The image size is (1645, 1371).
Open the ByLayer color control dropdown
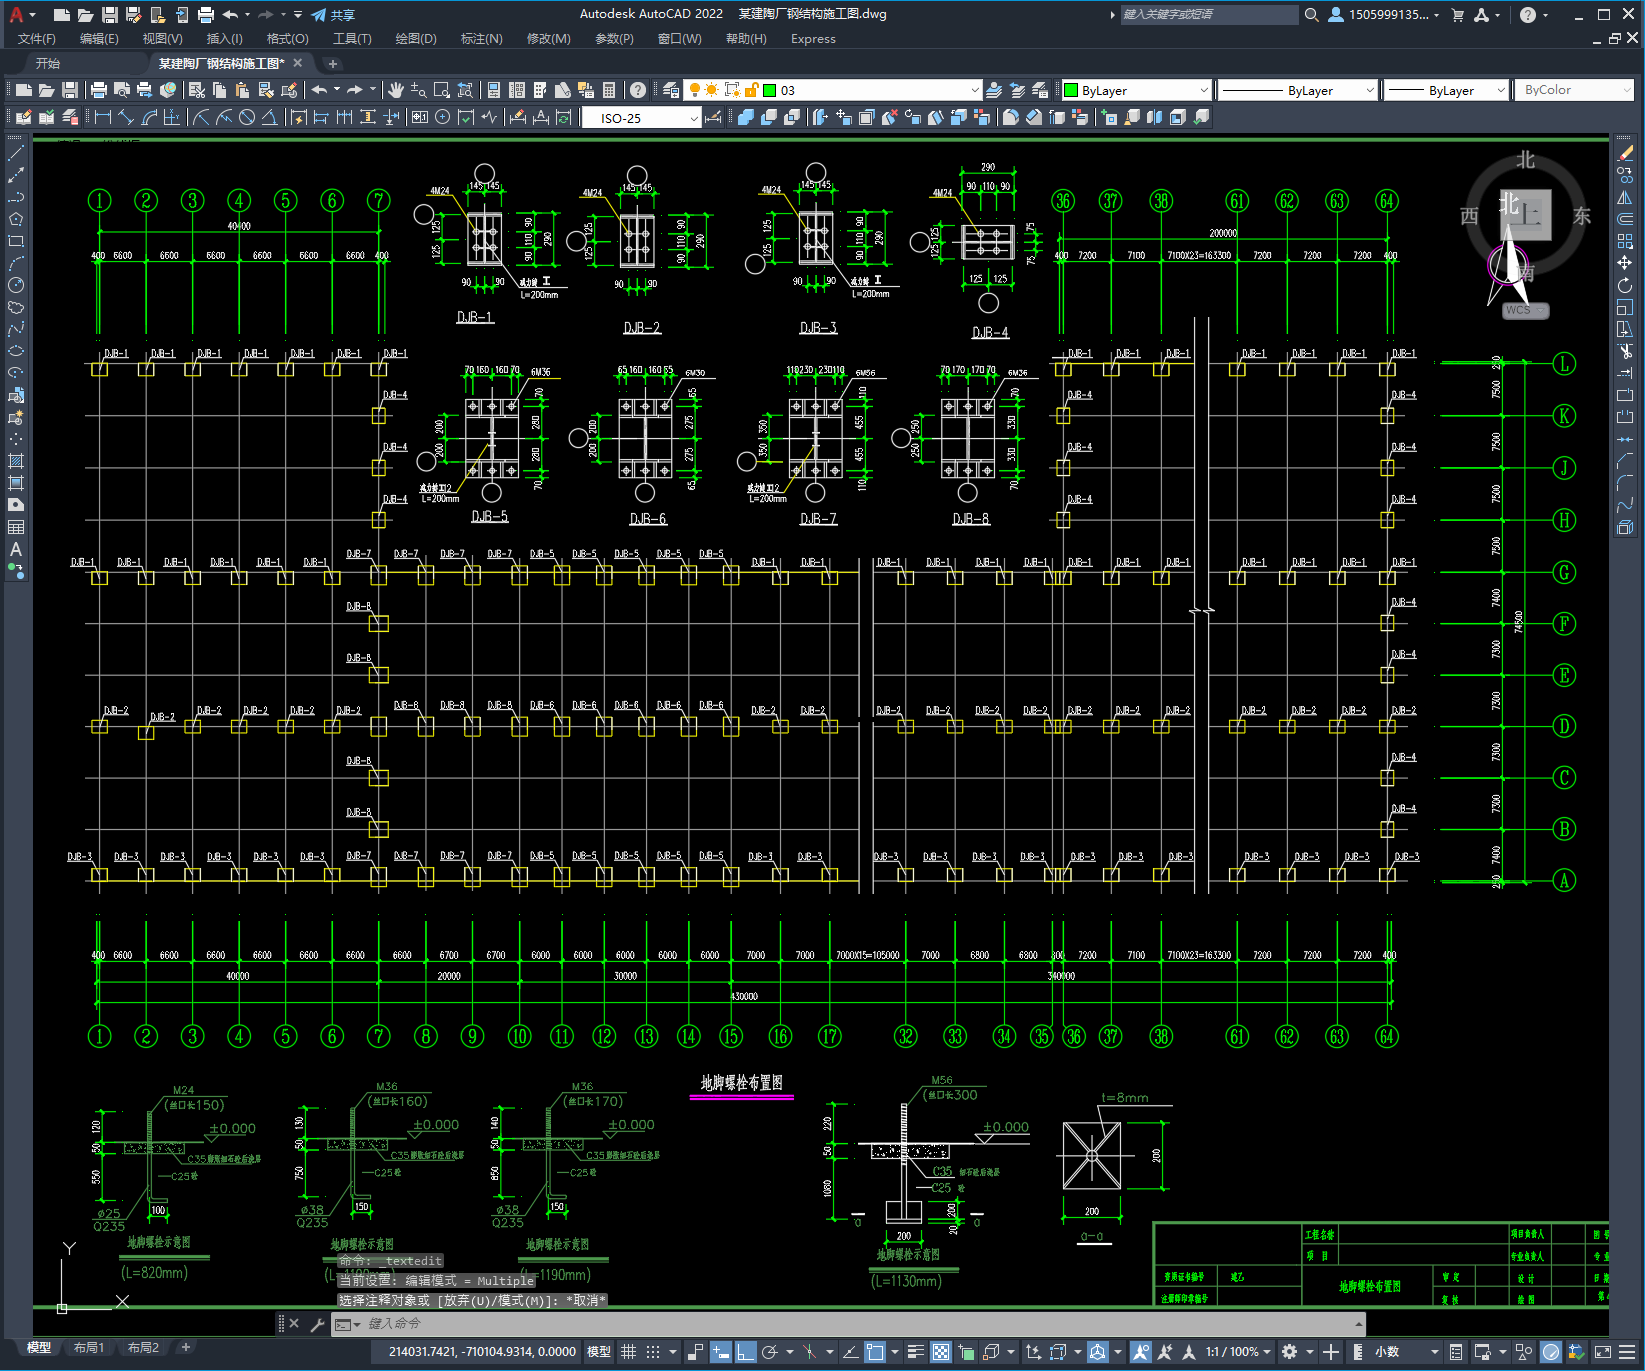pyautogui.click(x=1203, y=90)
